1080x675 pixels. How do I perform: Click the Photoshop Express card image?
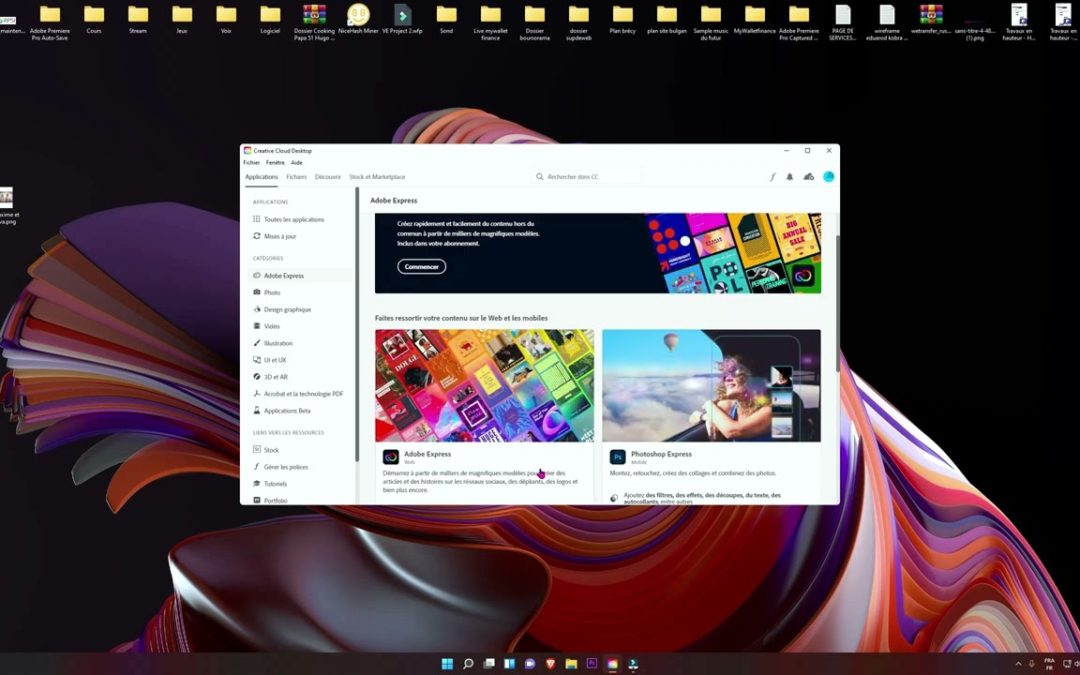[x=712, y=386]
